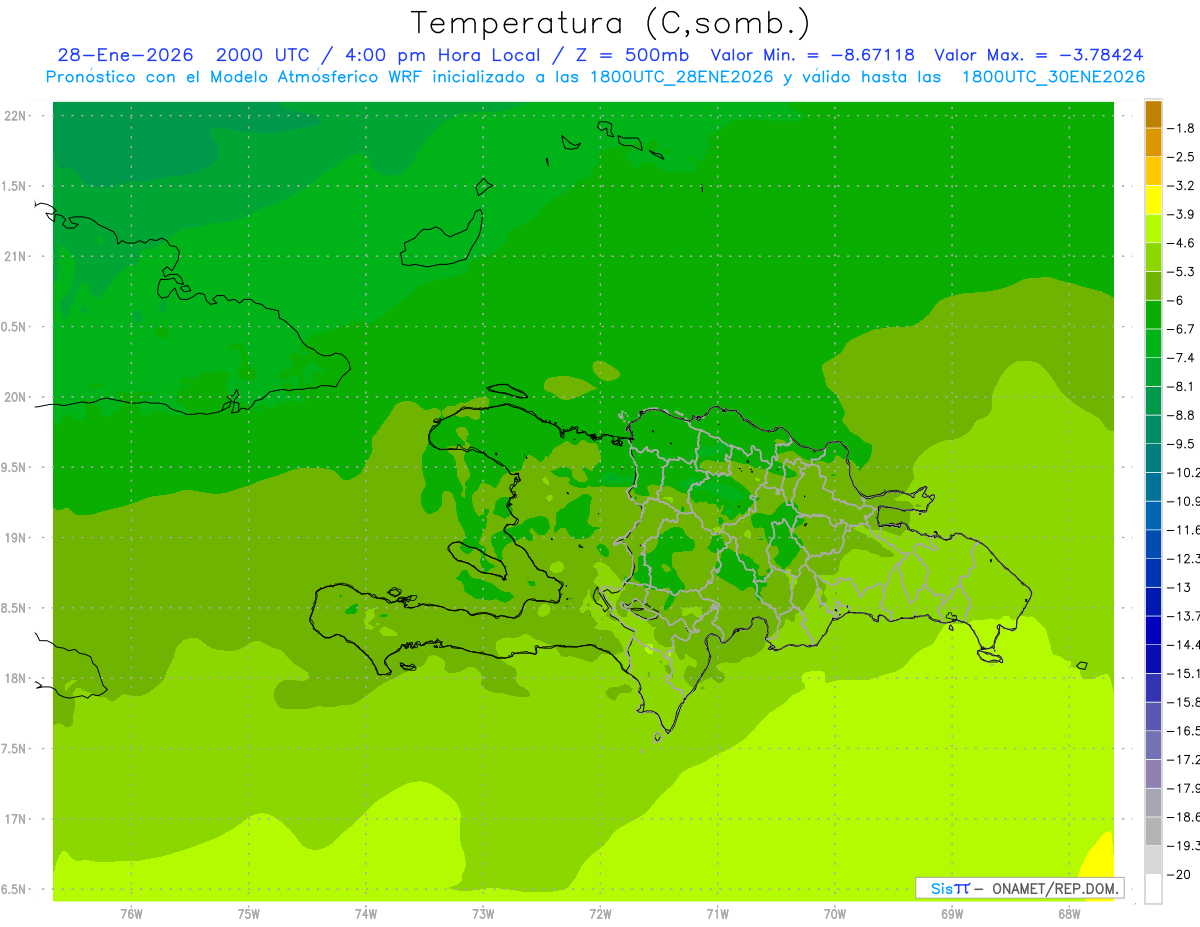Pick the purple swatch between -17.2 and -17.9
Viewport: 1200px width, 927px height.
click(1153, 773)
